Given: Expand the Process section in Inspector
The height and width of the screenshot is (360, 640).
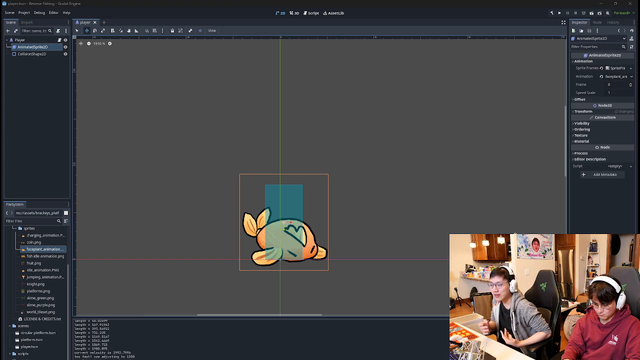Looking at the screenshot, I should [602, 153].
